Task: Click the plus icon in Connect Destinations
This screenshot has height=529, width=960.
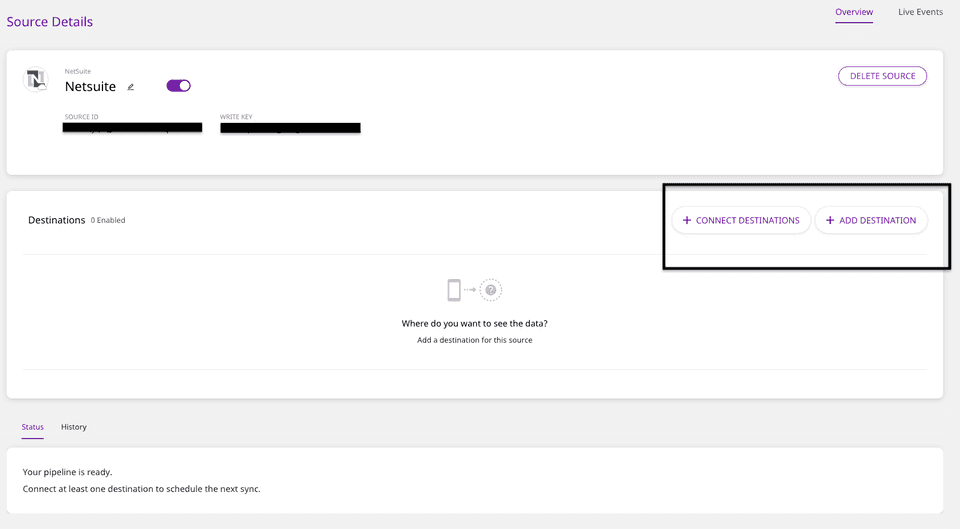Action: pos(686,220)
